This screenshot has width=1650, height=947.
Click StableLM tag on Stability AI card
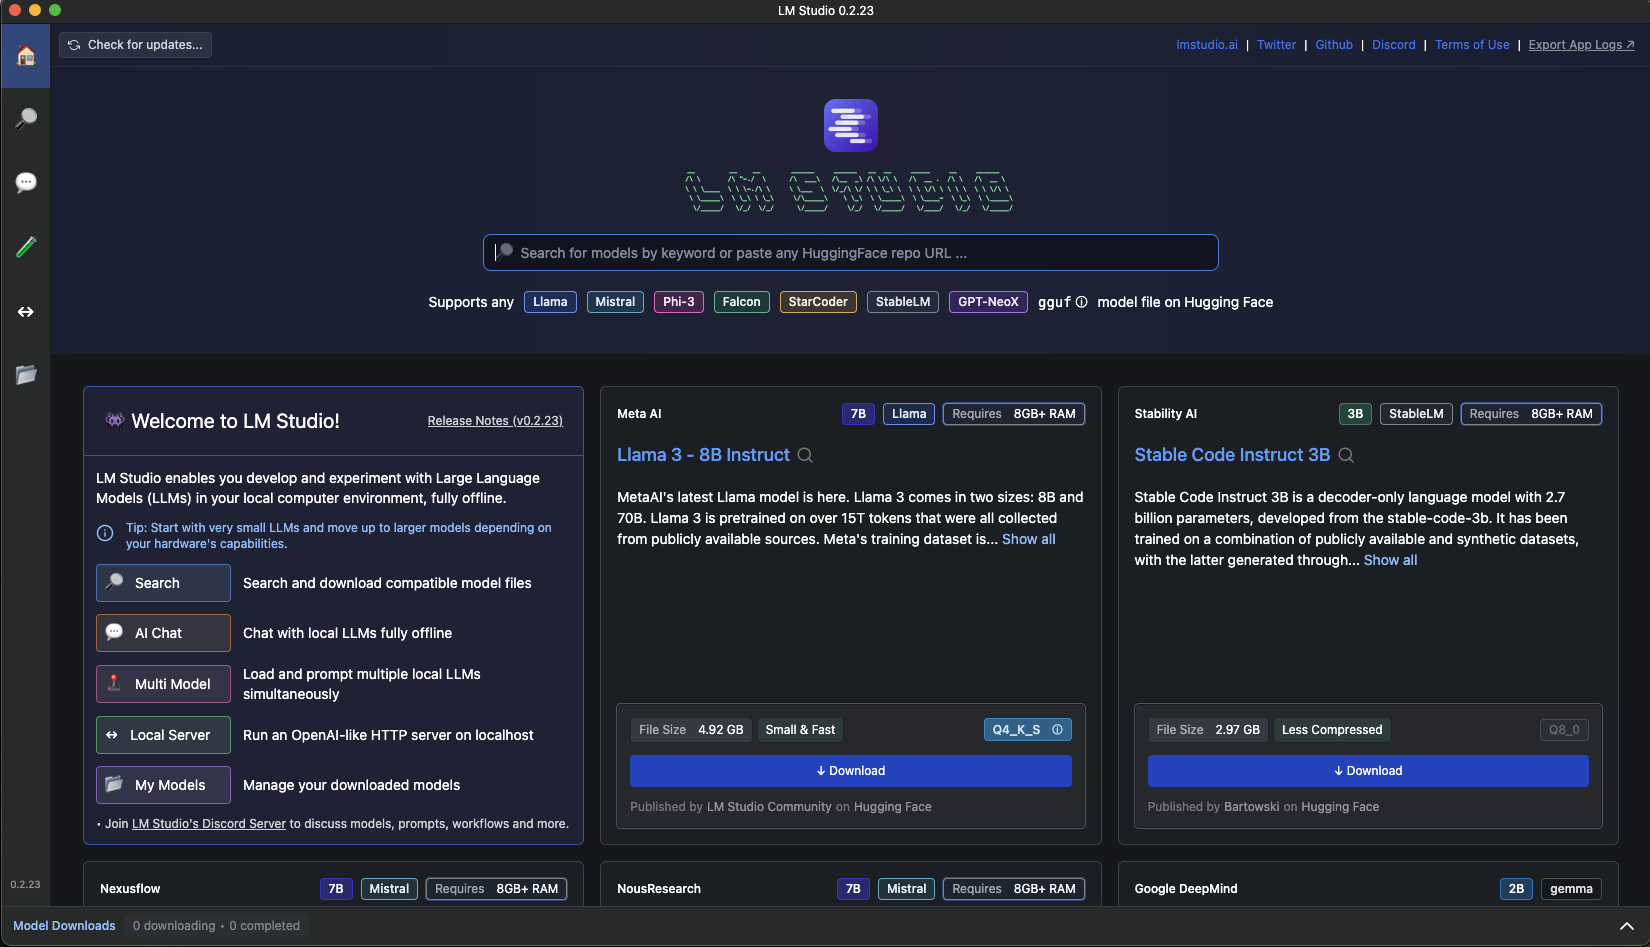1416,414
